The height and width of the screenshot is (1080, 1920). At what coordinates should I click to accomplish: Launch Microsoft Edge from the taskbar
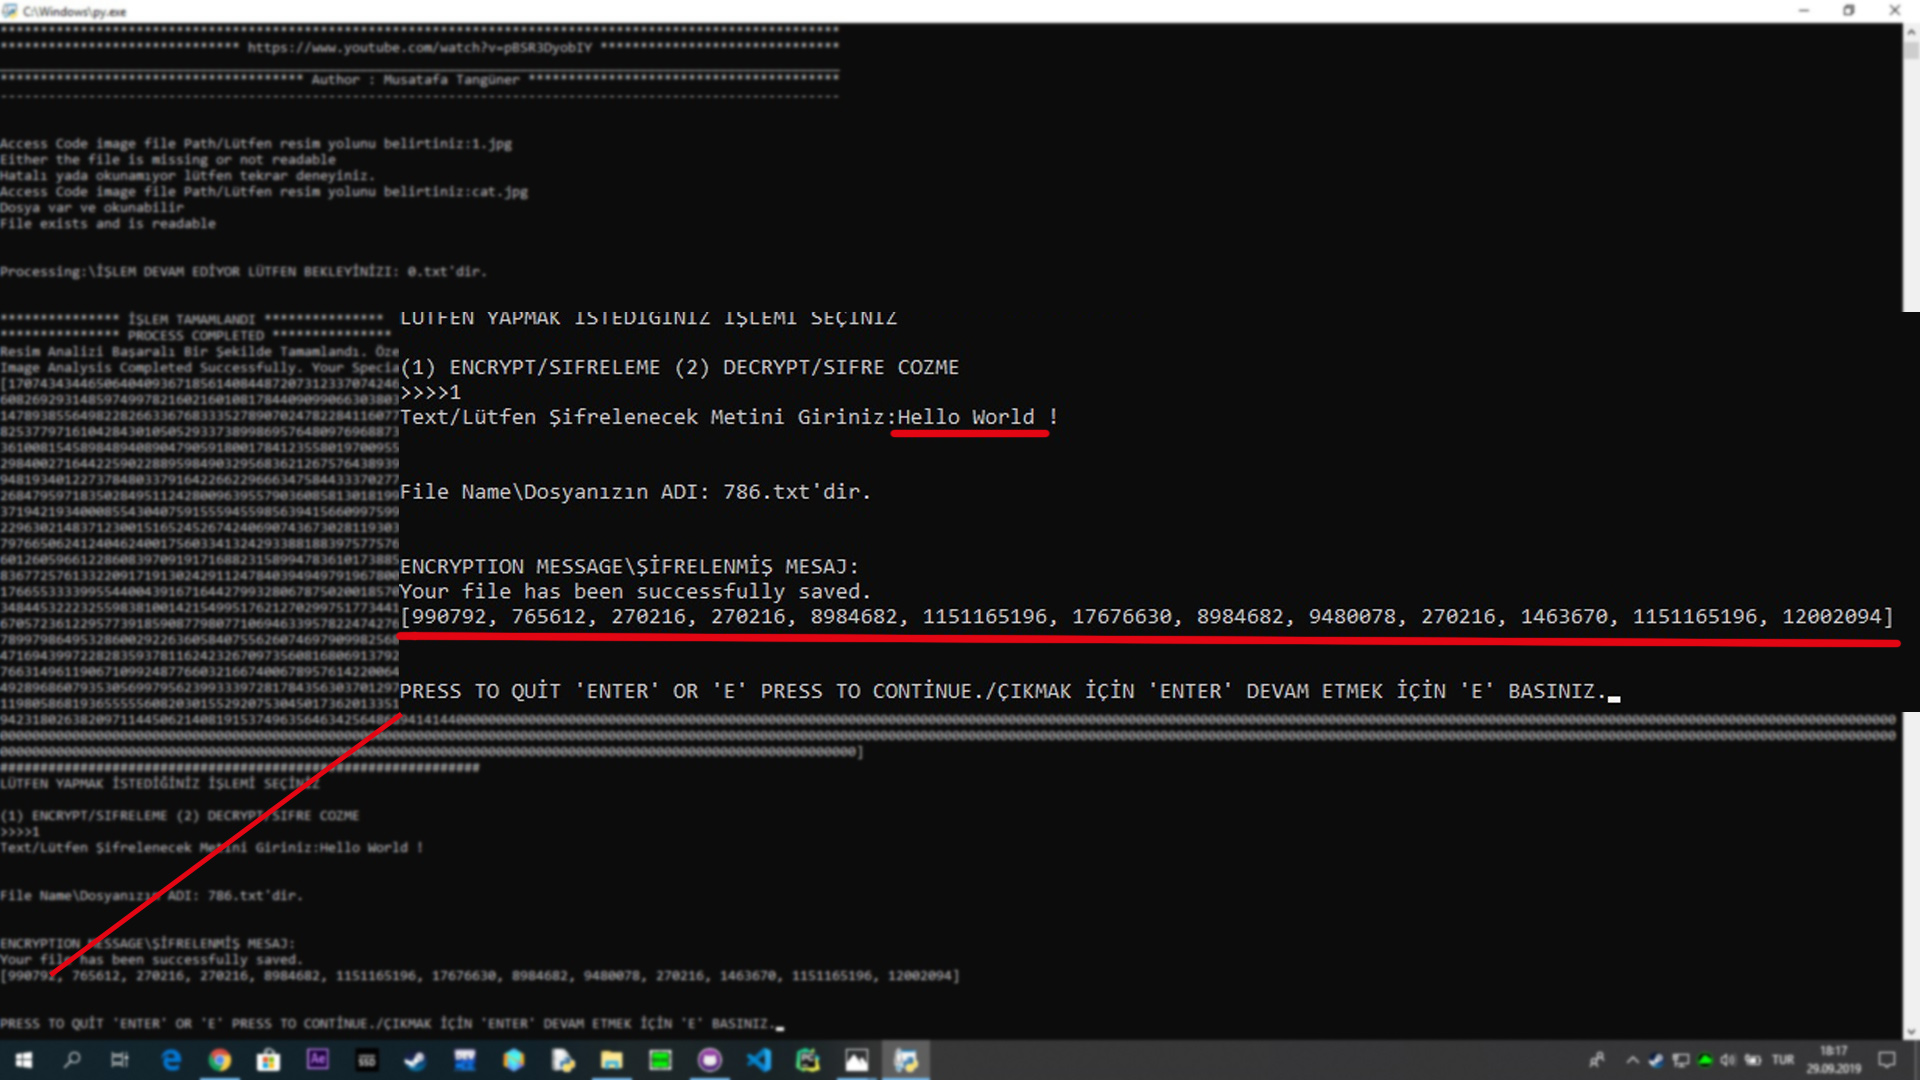click(x=171, y=1060)
